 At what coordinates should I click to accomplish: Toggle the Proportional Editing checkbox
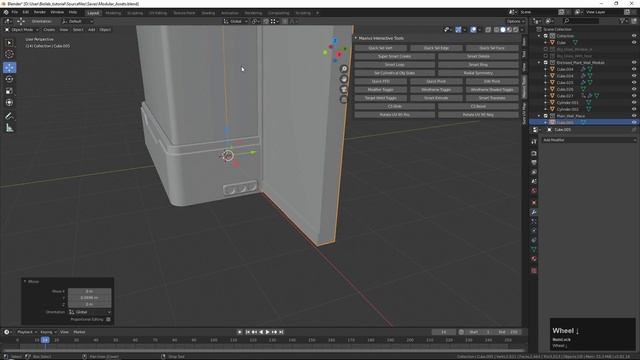coord(108,320)
